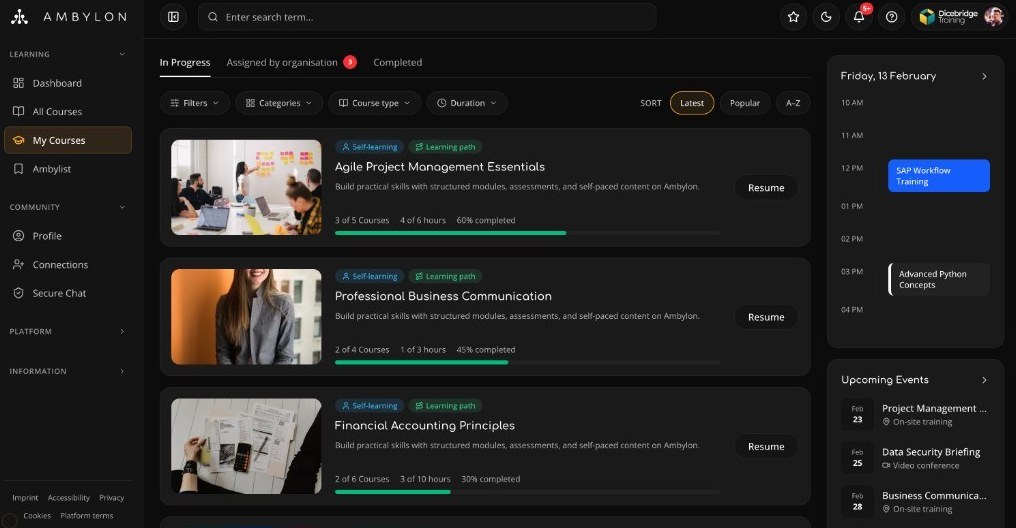
Task: Open the Business Communica... event on Feb 28
Action: pyautogui.click(x=915, y=501)
